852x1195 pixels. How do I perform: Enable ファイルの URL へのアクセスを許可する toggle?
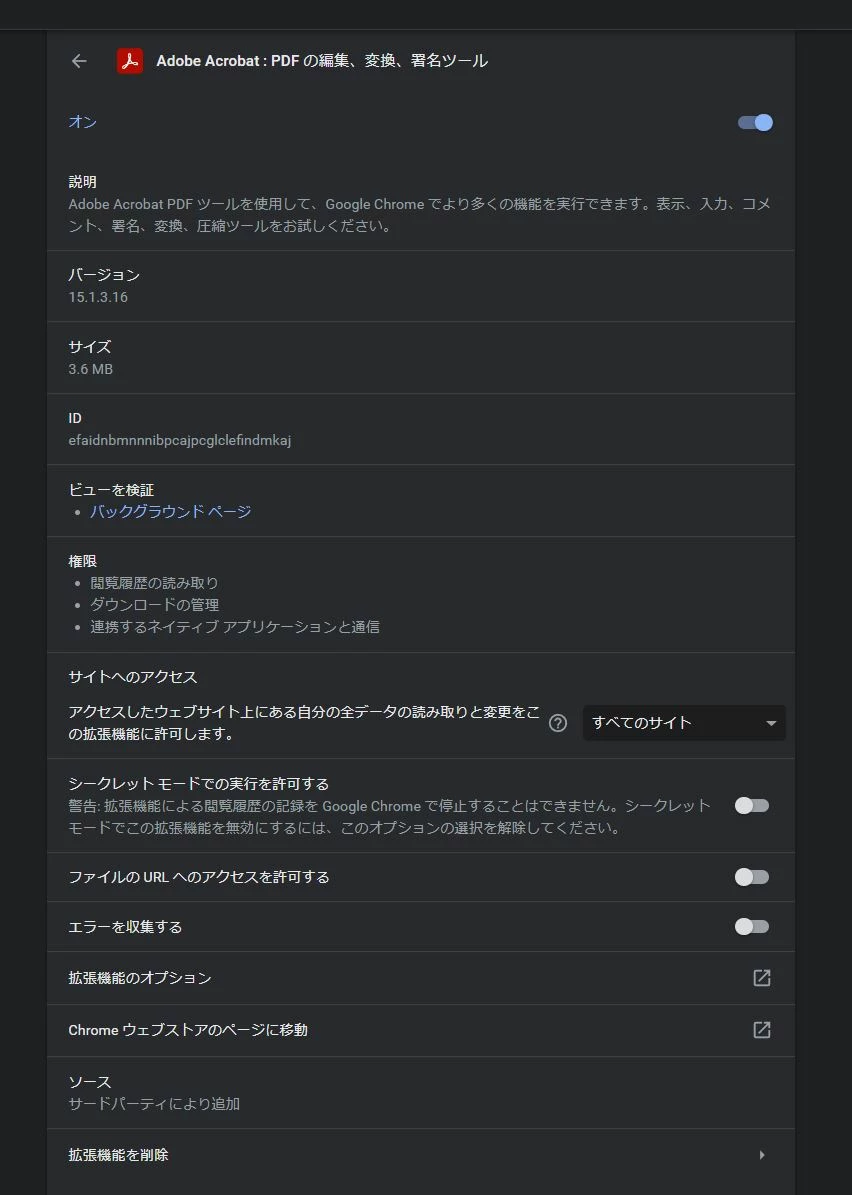(752, 877)
